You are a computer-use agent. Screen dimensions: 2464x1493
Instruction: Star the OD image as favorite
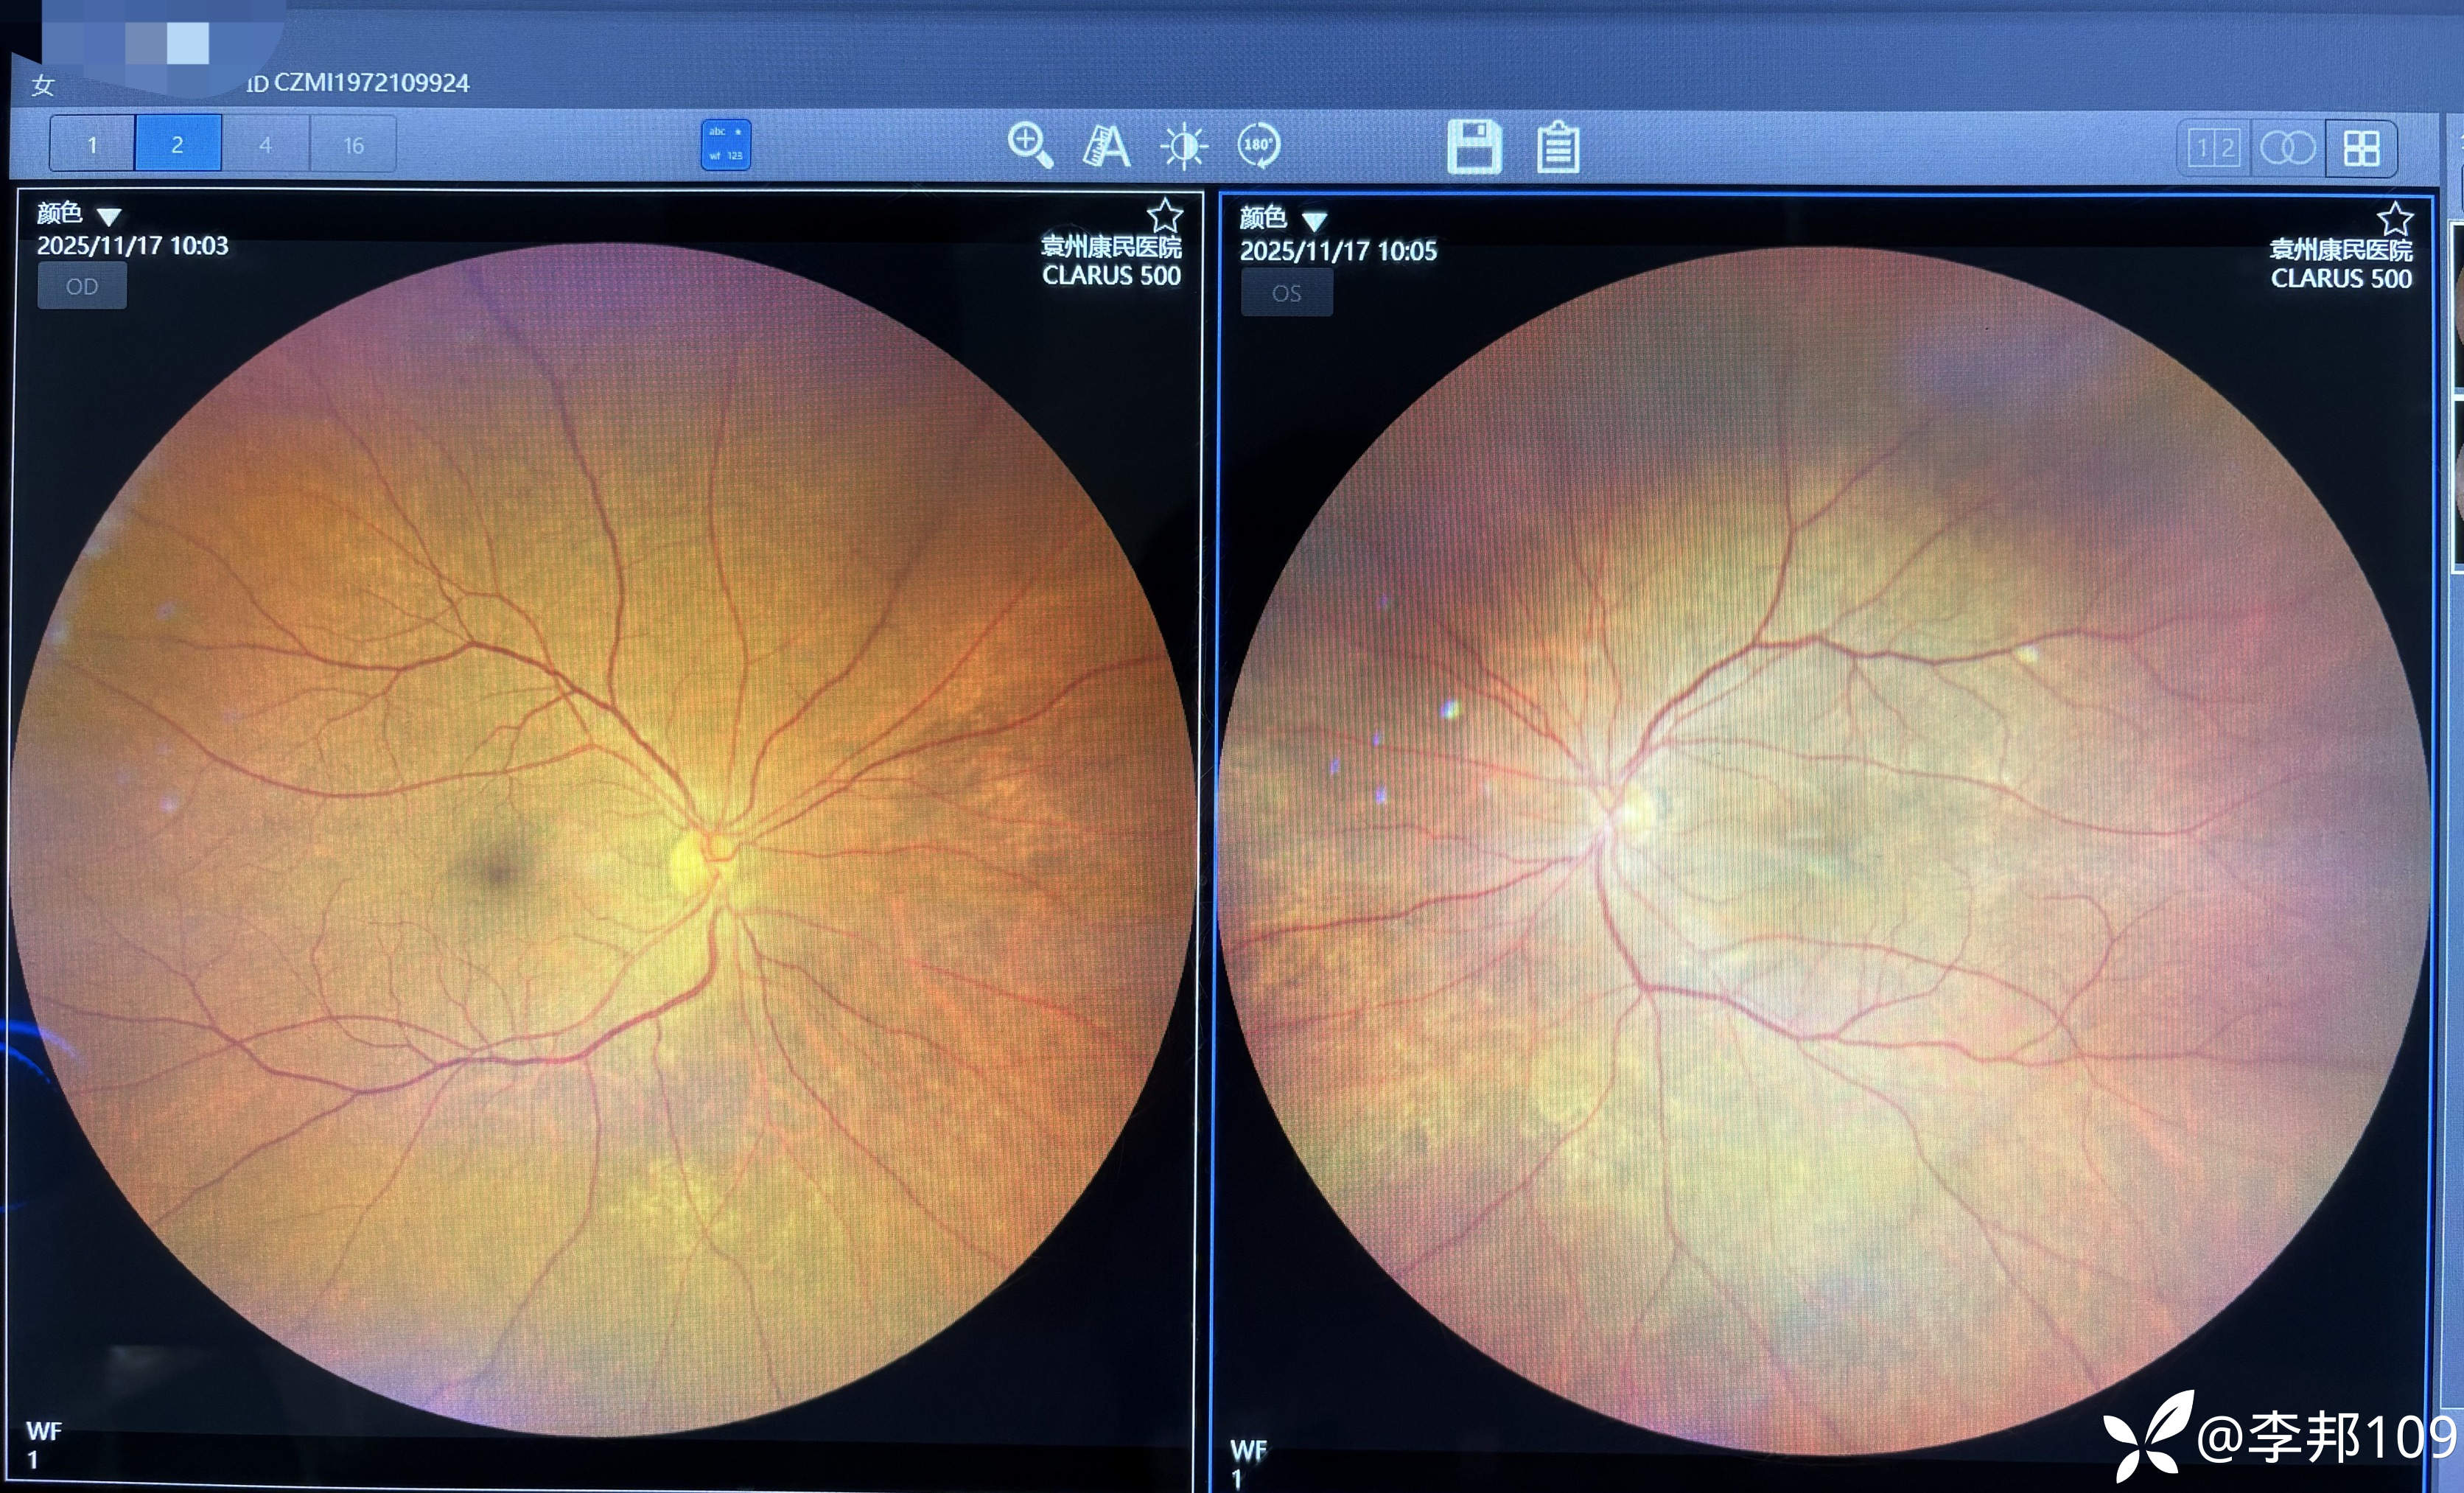click(x=1164, y=215)
